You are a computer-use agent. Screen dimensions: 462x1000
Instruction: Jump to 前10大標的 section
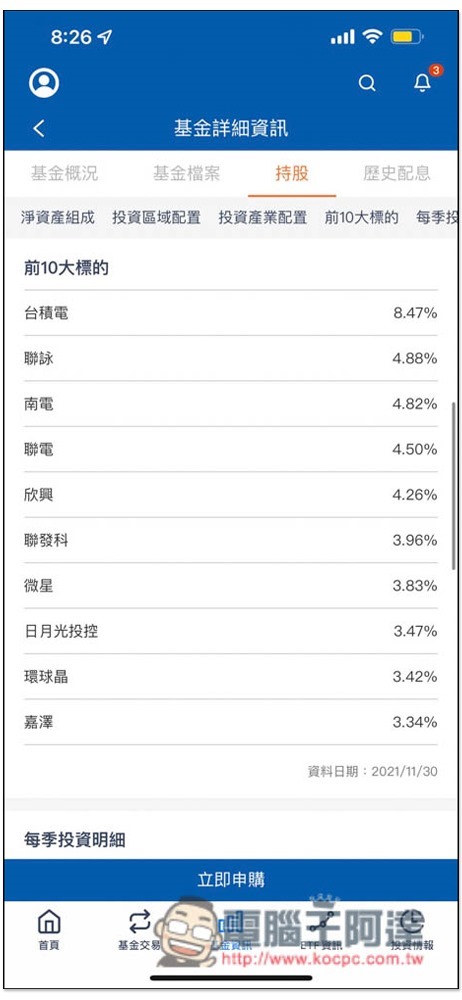362,217
